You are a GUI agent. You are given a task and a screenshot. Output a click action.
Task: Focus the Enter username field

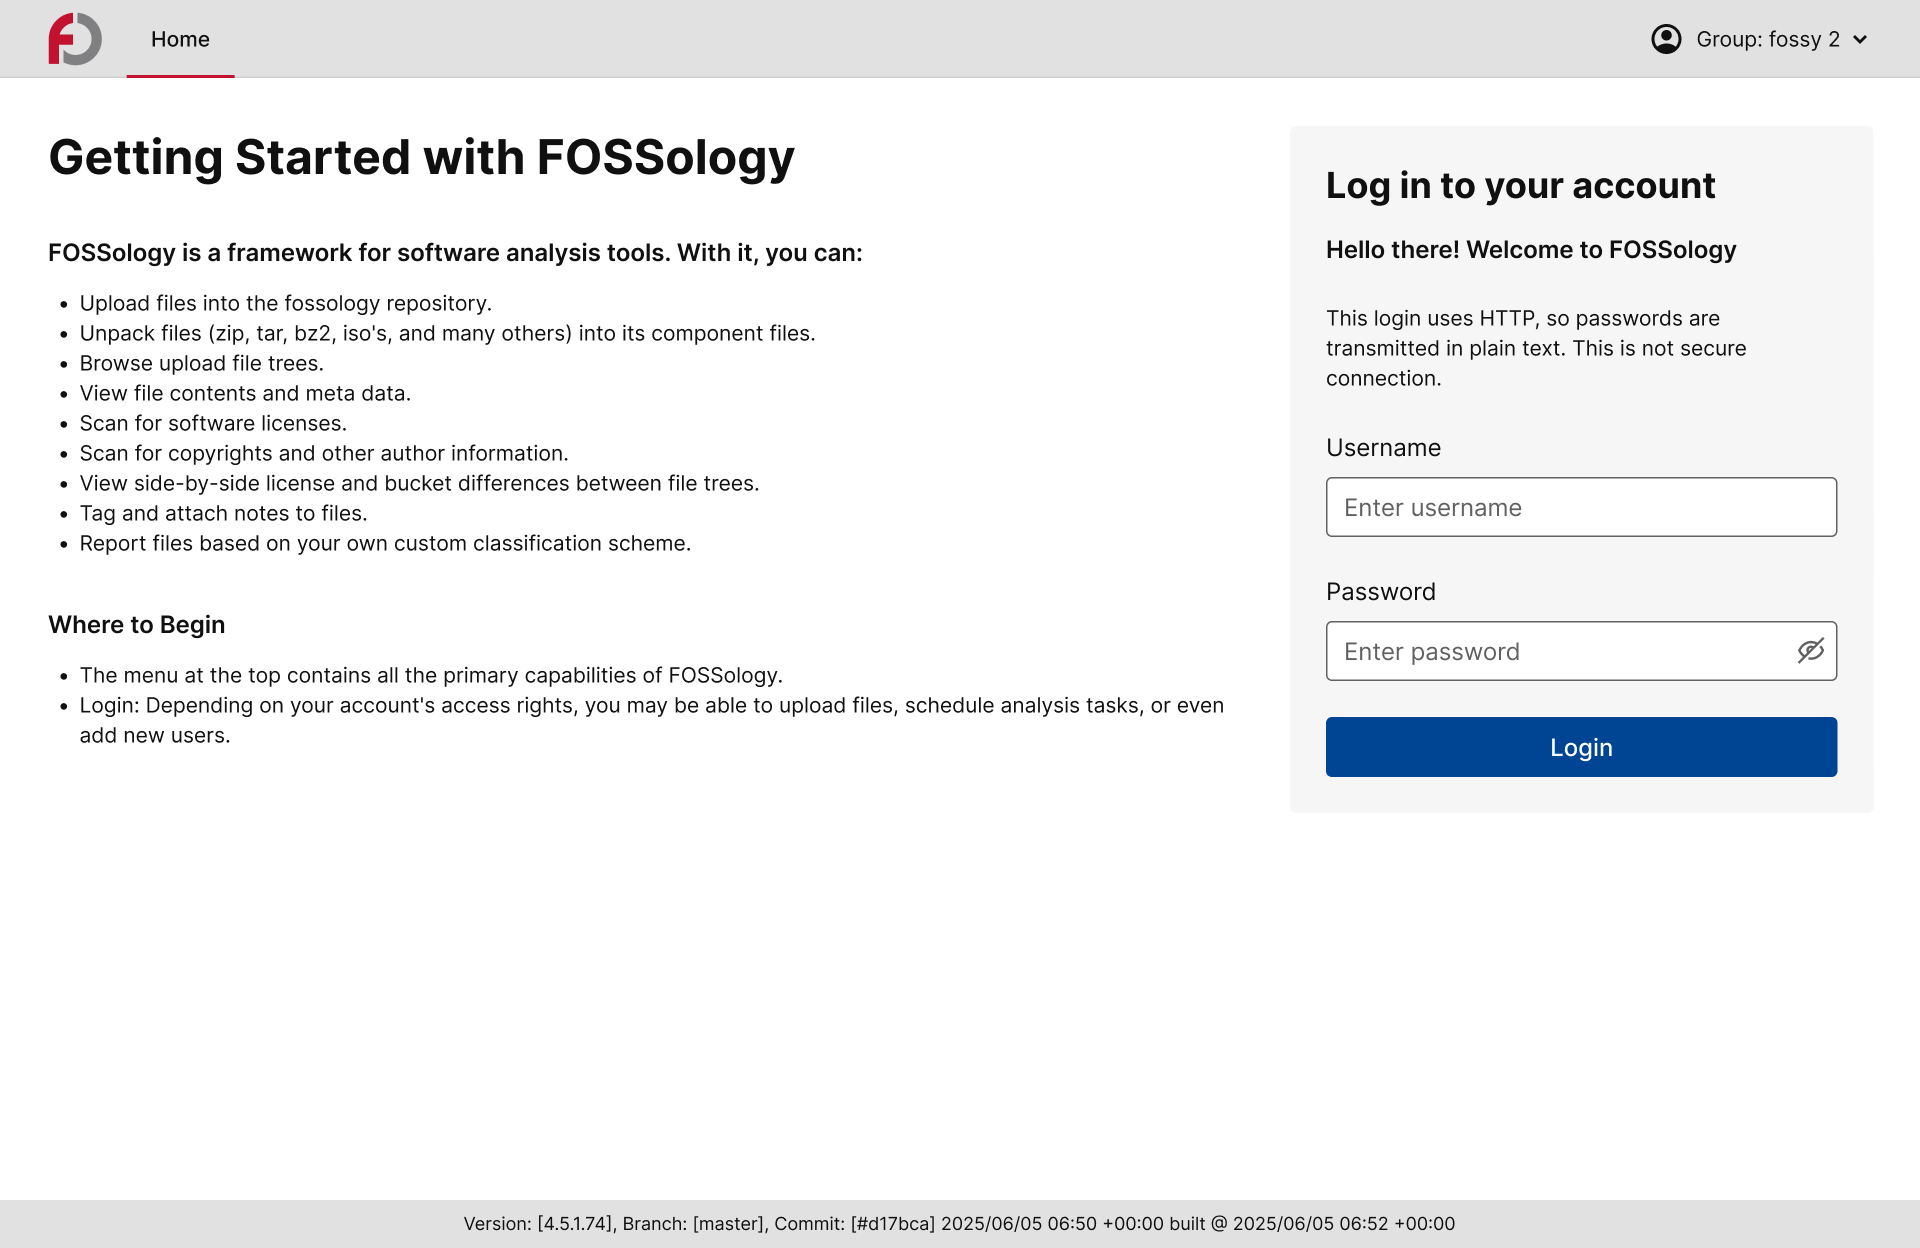coord(1581,507)
